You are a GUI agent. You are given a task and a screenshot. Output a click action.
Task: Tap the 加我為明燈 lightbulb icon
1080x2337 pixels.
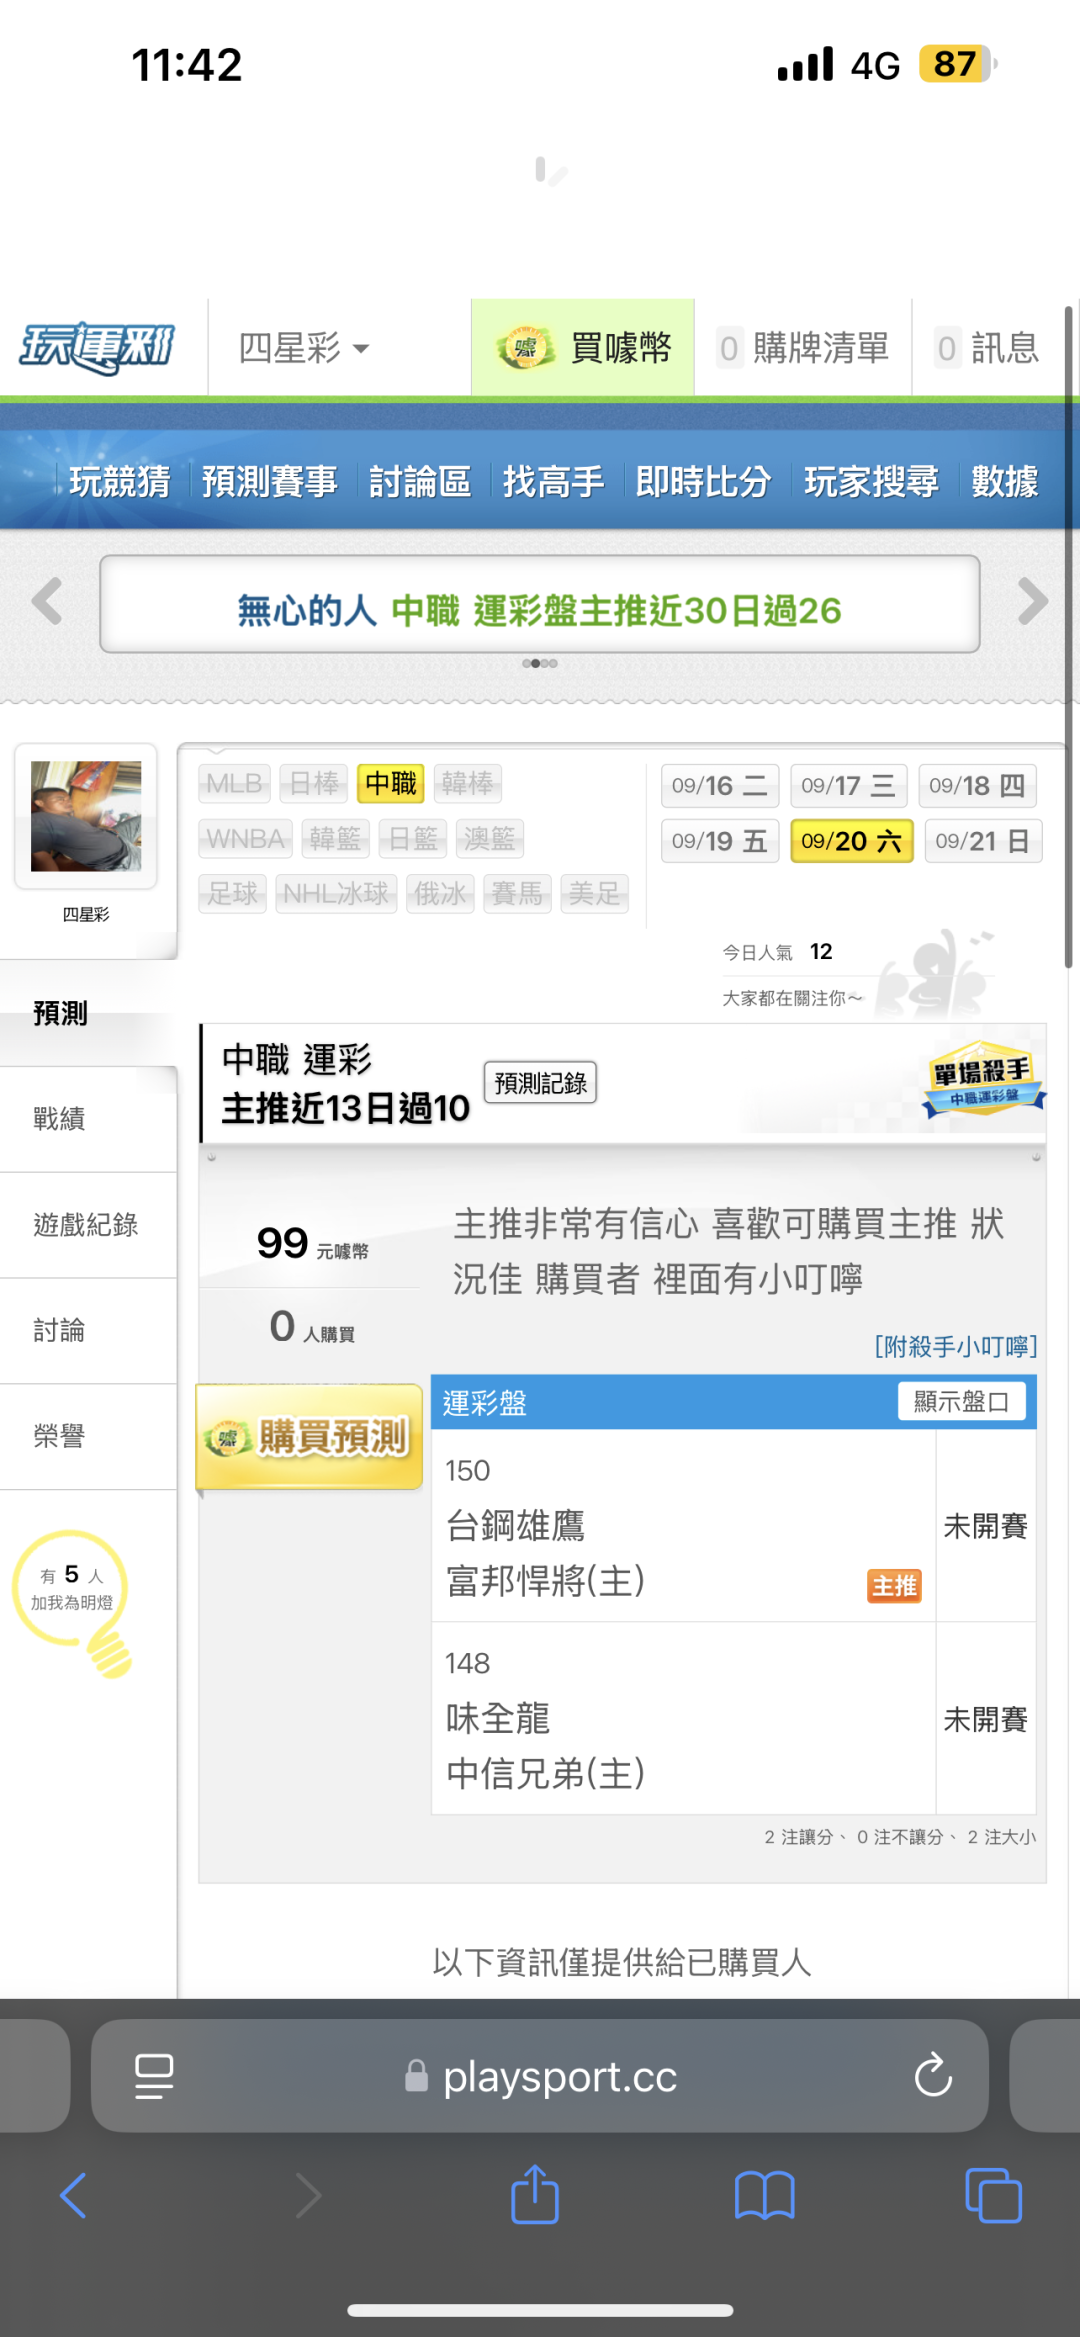72,1602
